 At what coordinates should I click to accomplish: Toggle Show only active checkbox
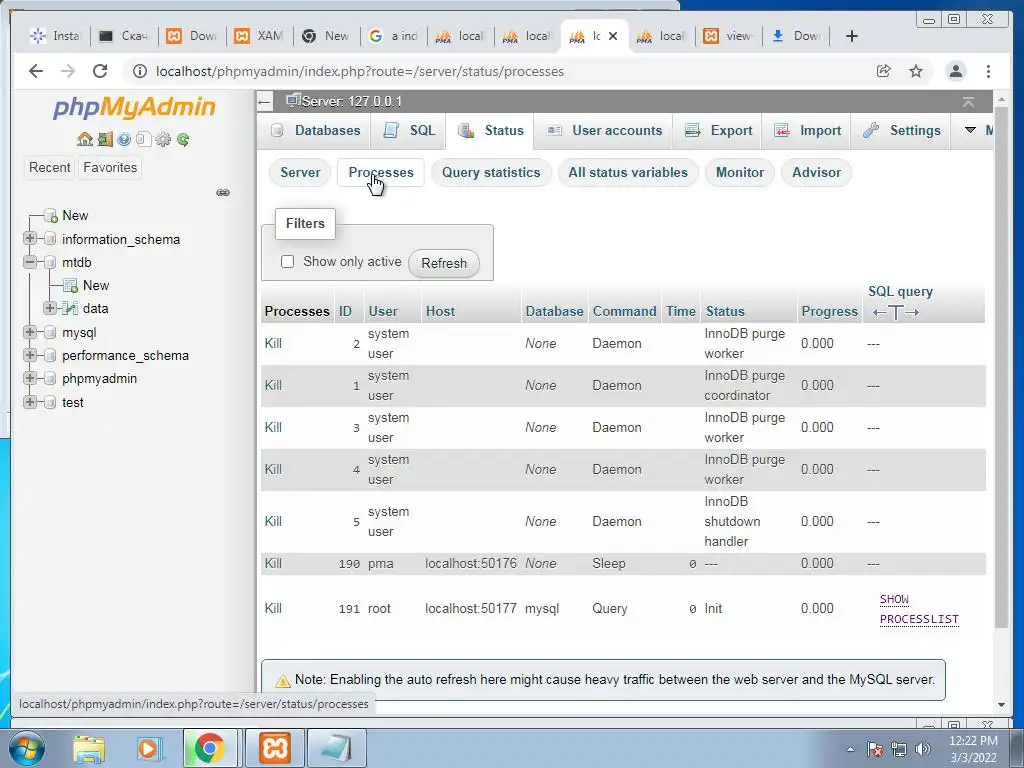[x=287, y=262]
